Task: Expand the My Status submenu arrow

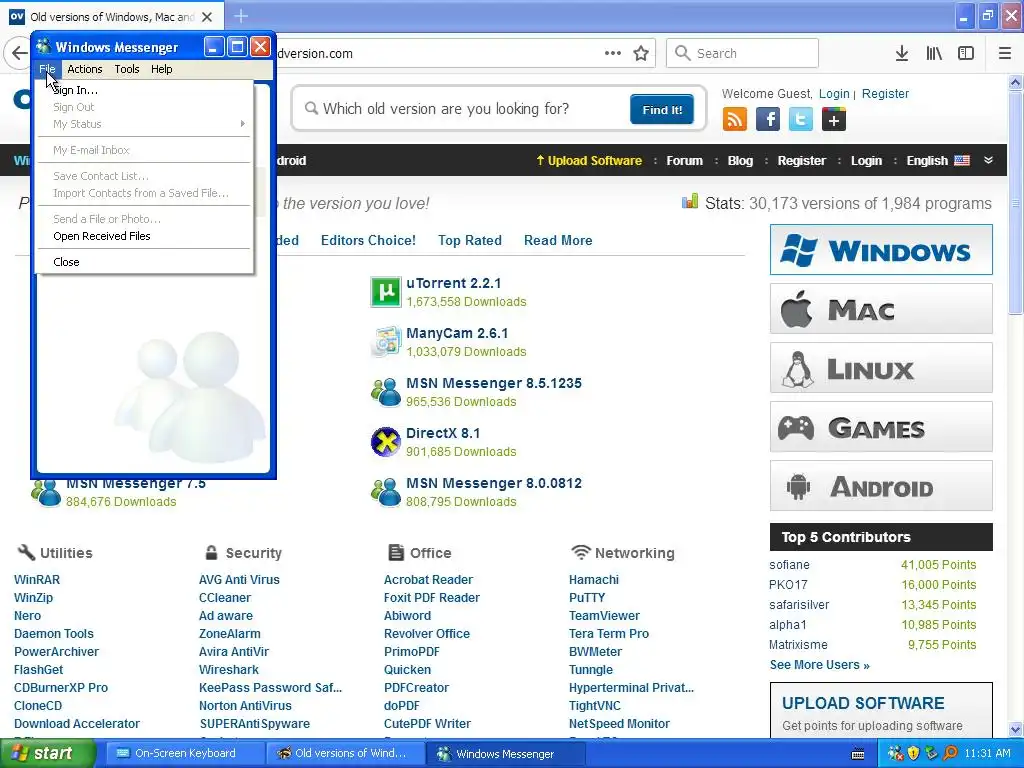Action: click(x=242, y=124)
